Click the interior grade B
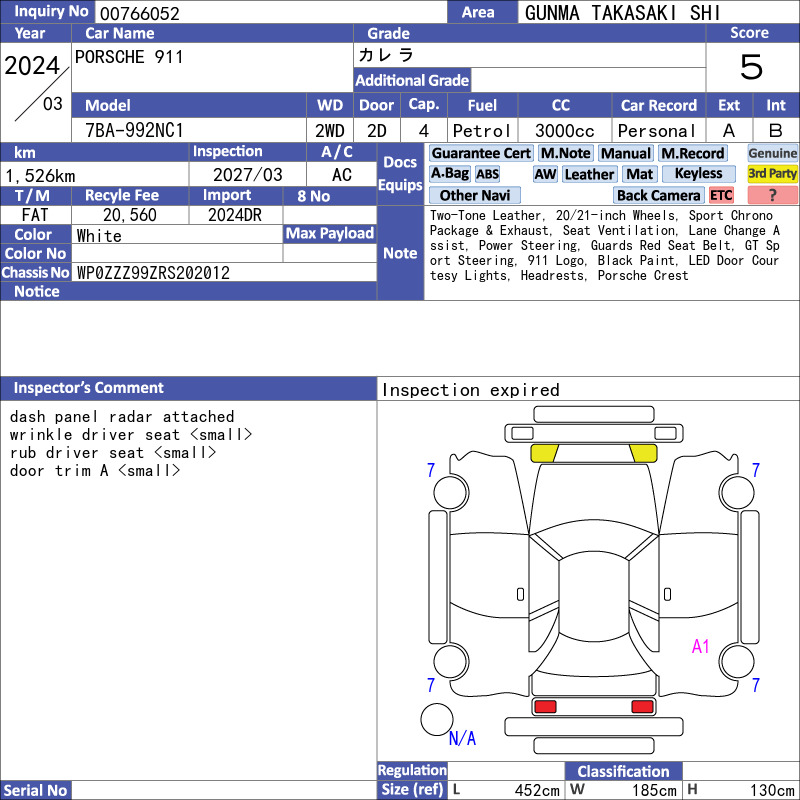The image size is (800, 800). [x=776, y=131]
